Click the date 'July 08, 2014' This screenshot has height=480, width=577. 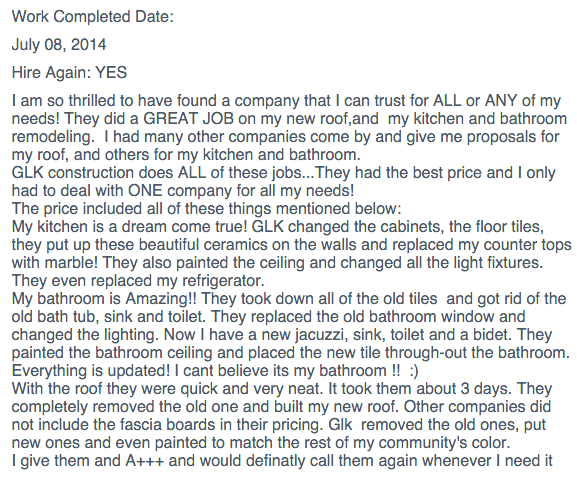59,45
